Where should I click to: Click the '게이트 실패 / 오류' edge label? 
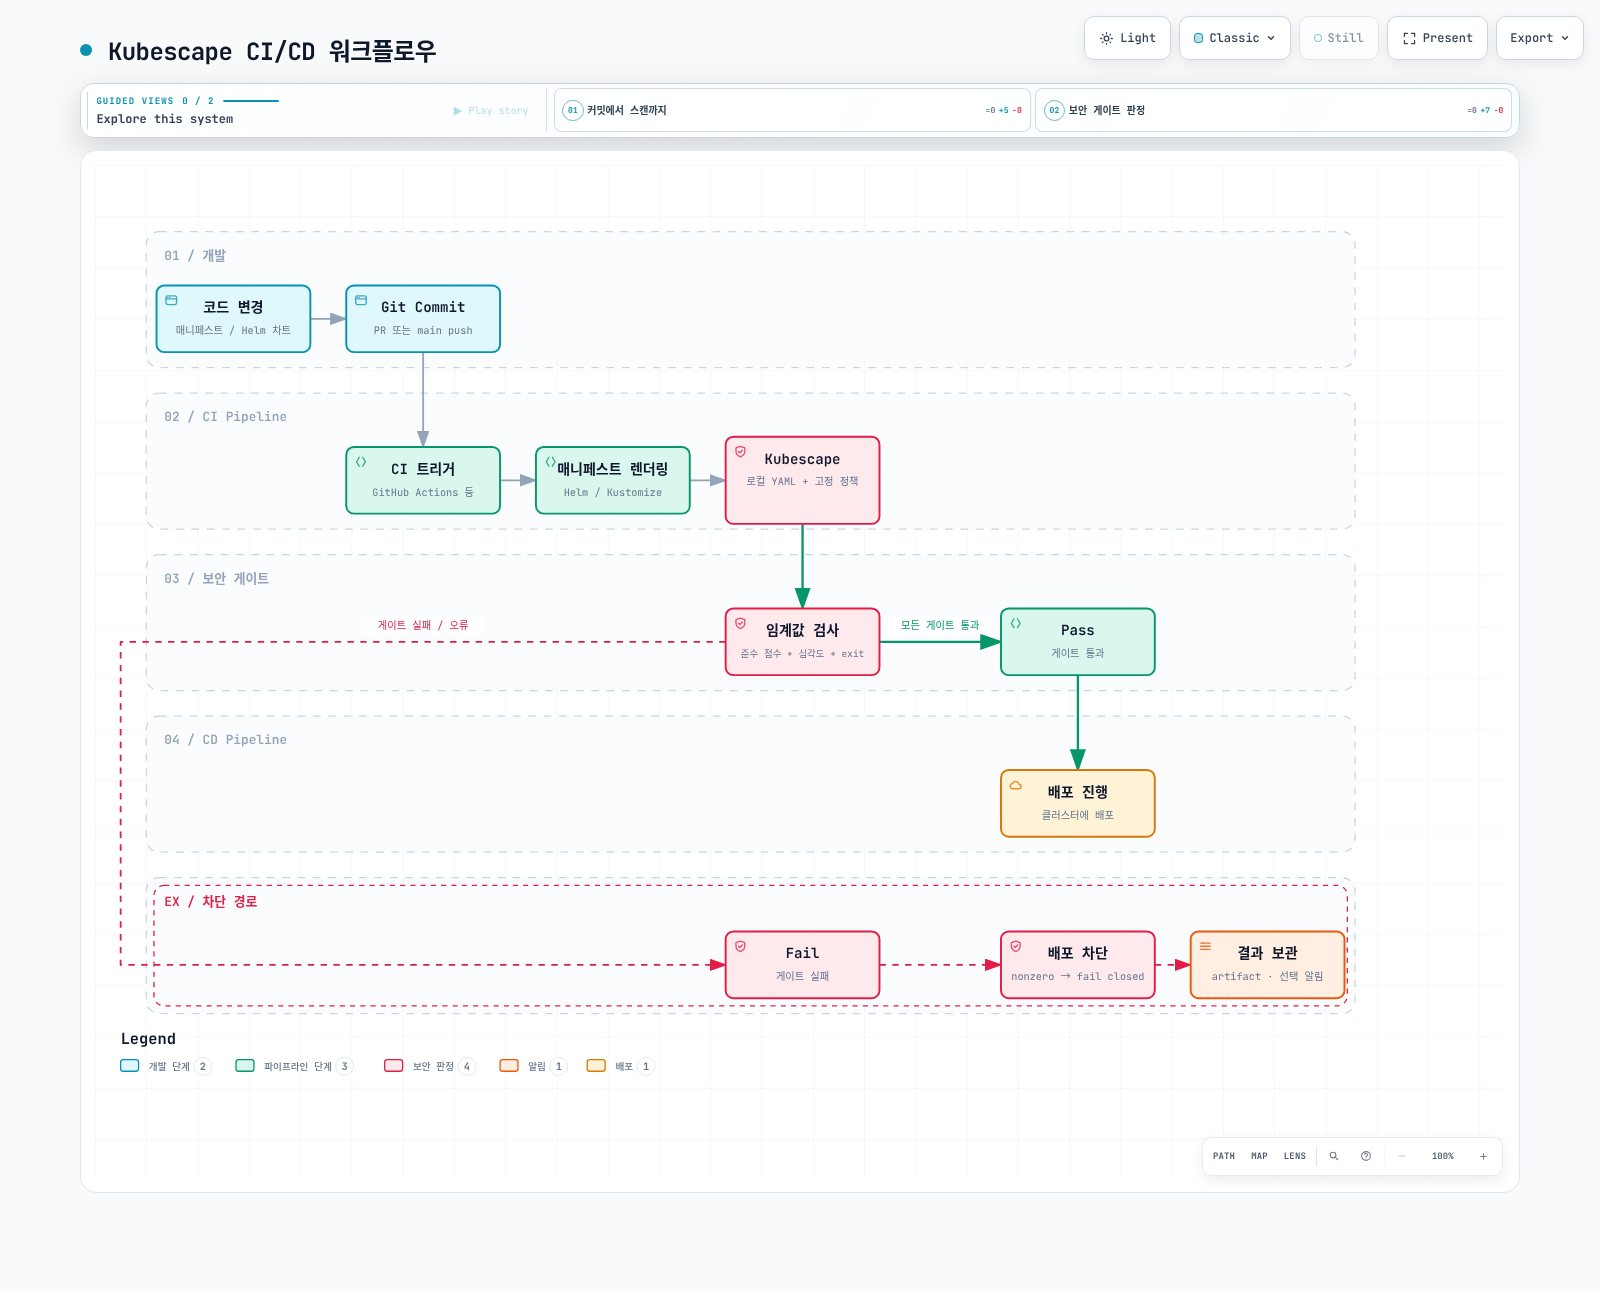(x=423, y=625)
